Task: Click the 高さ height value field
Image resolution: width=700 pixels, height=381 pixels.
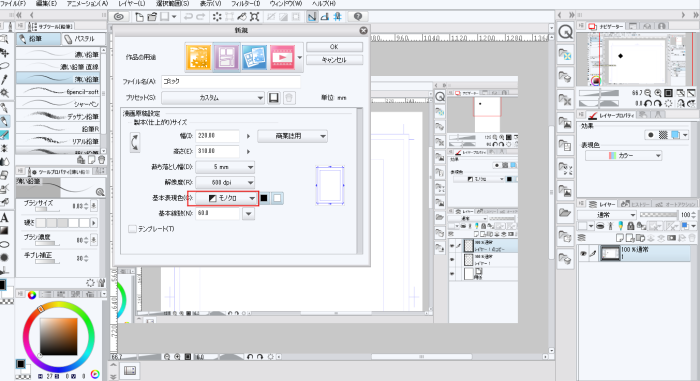Action: 217,151
